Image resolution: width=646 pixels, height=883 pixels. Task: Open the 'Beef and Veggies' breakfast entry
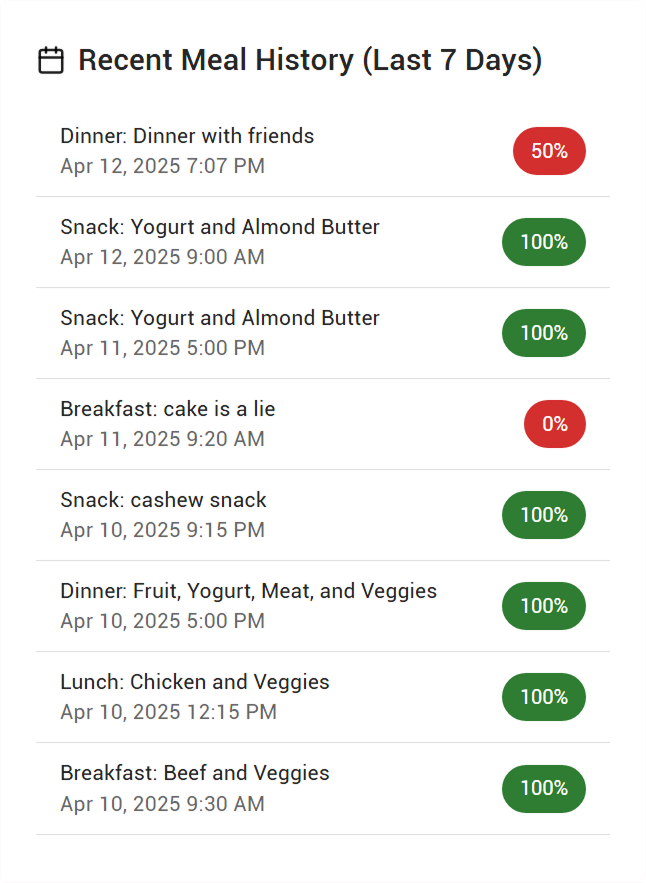323,788
